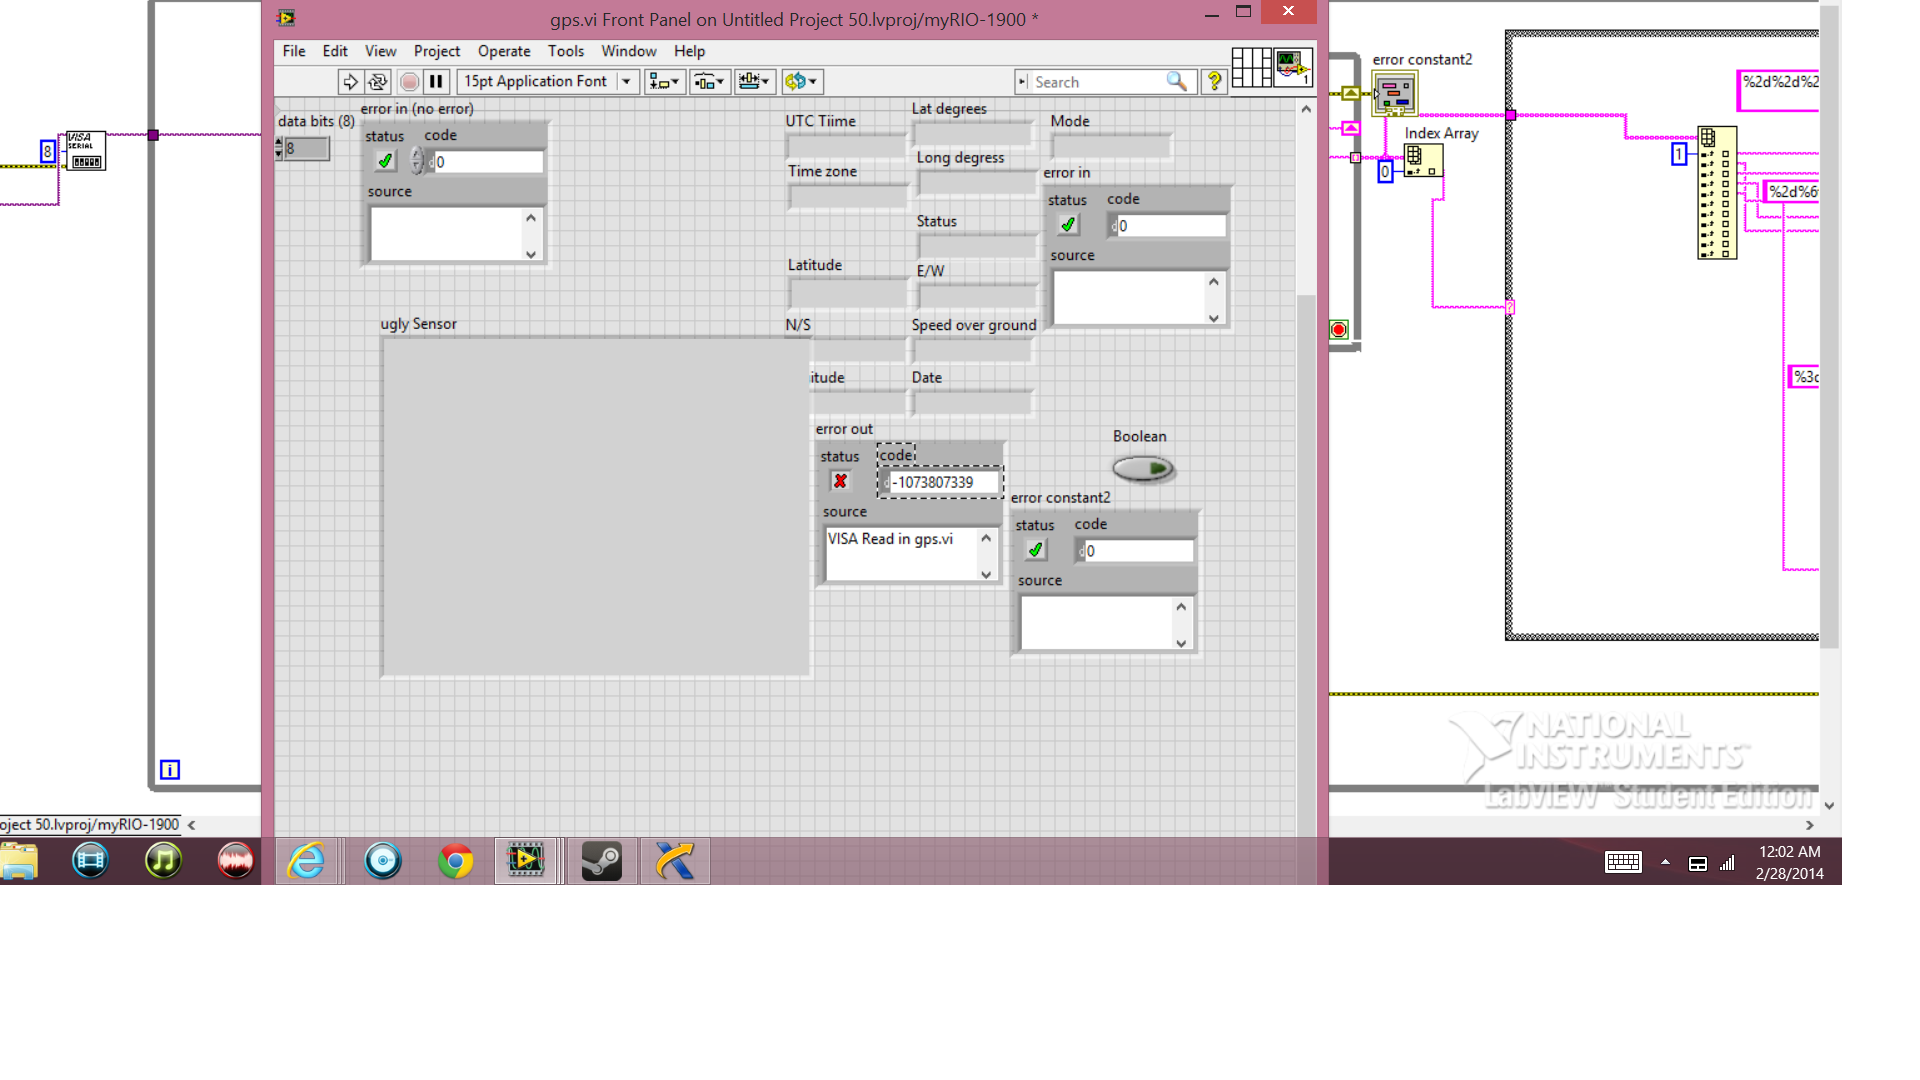Click the Pause button in toolbar
Image resolution: width=1920 pixels, height=1080 pixels.
436,82
